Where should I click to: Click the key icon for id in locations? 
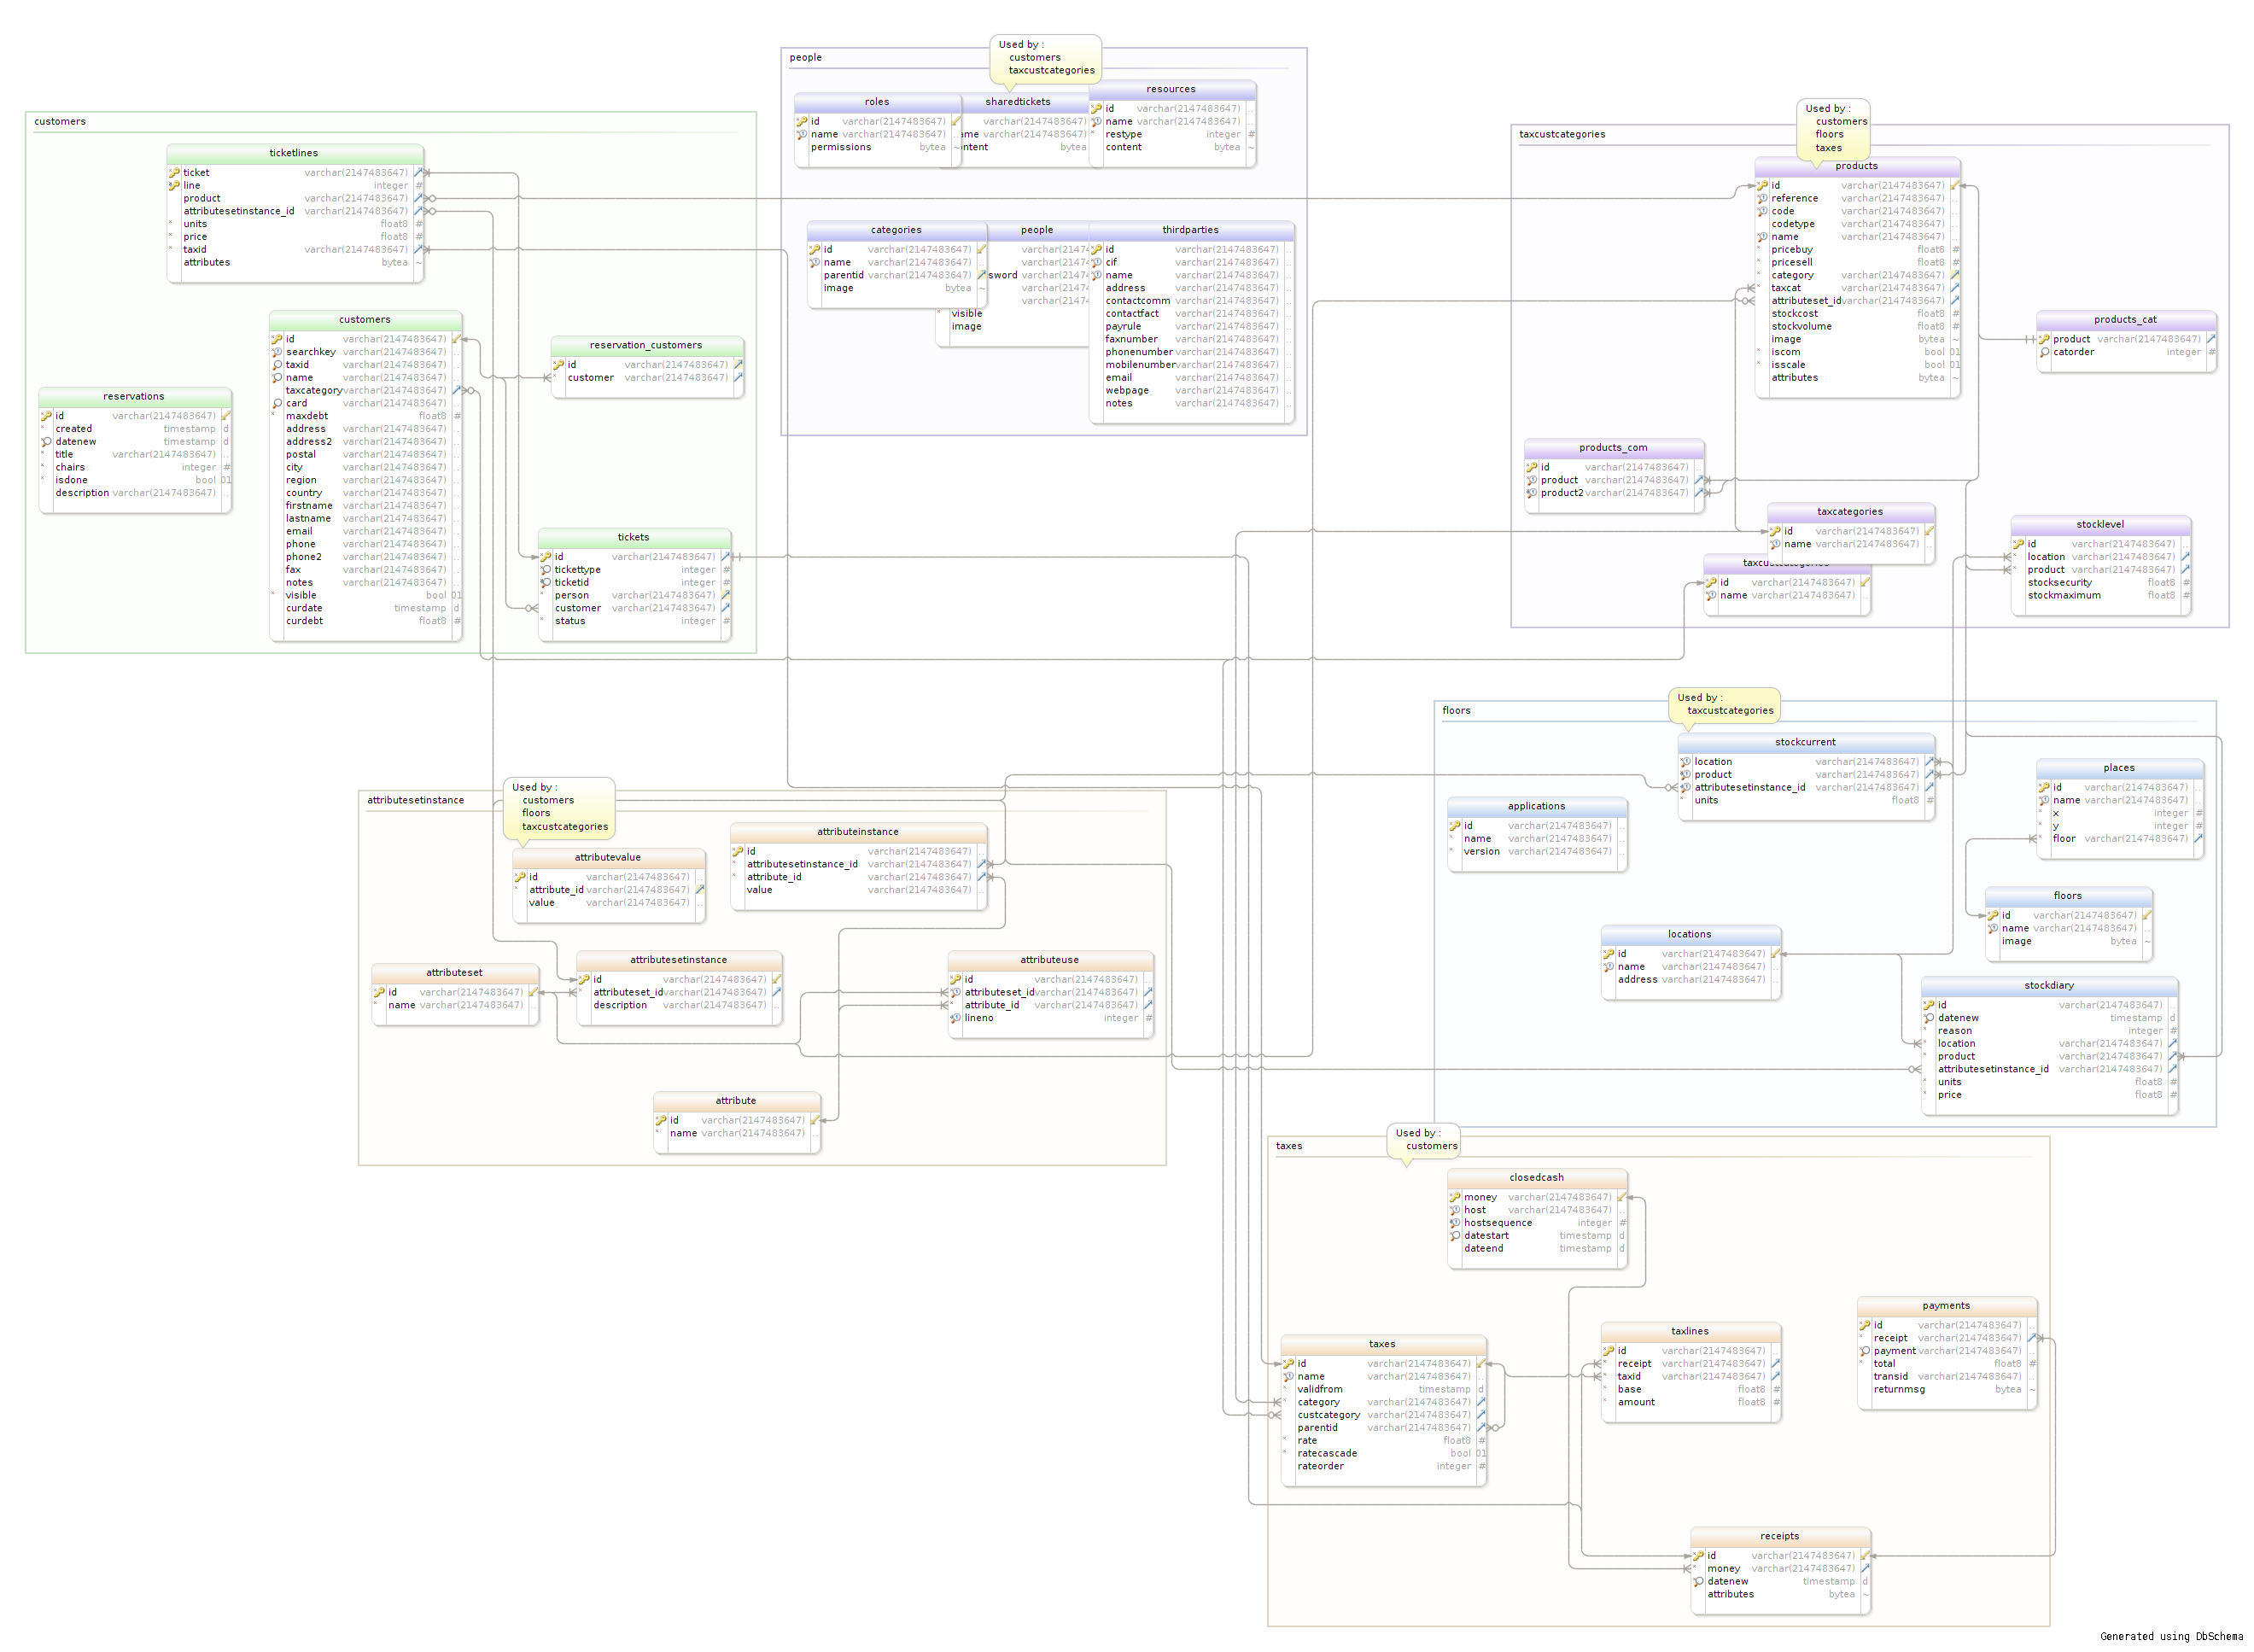1608,954
